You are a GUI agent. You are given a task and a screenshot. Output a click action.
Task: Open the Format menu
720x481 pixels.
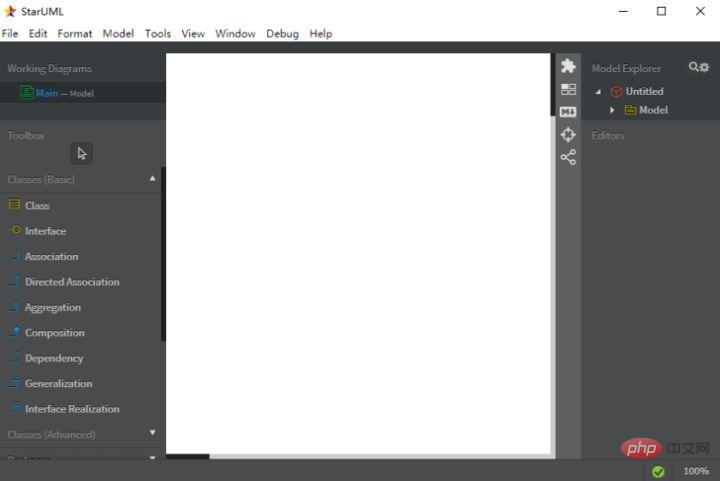pyautogui.click(x=74, y=34)
